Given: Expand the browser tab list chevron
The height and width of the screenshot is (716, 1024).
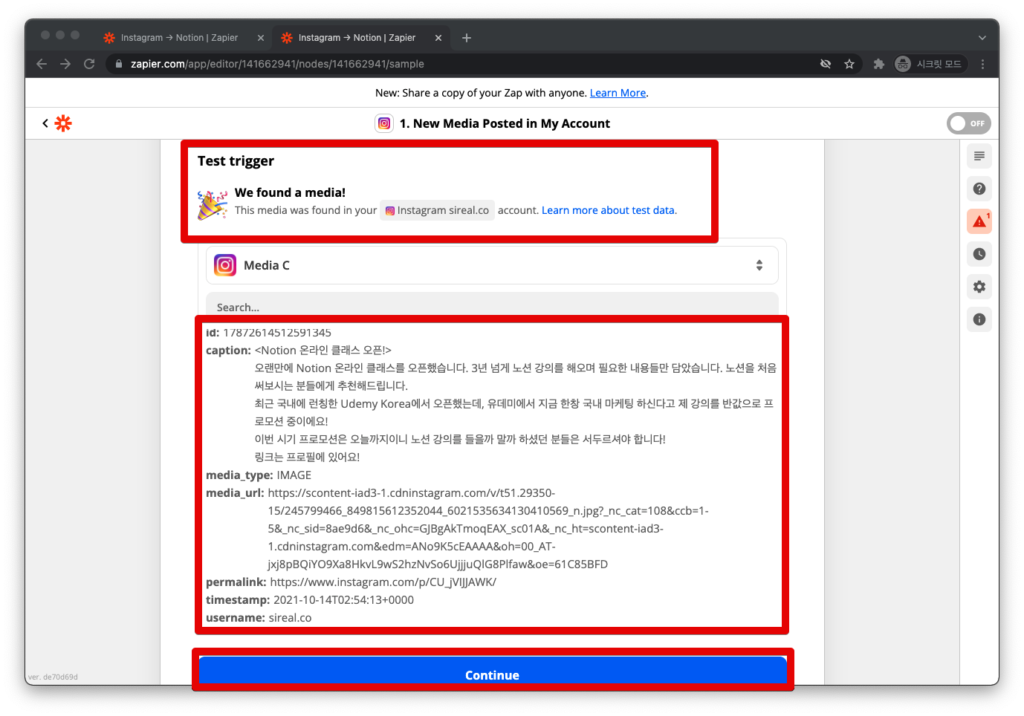Looking at the screenshot, I should [x=982, y=38].
